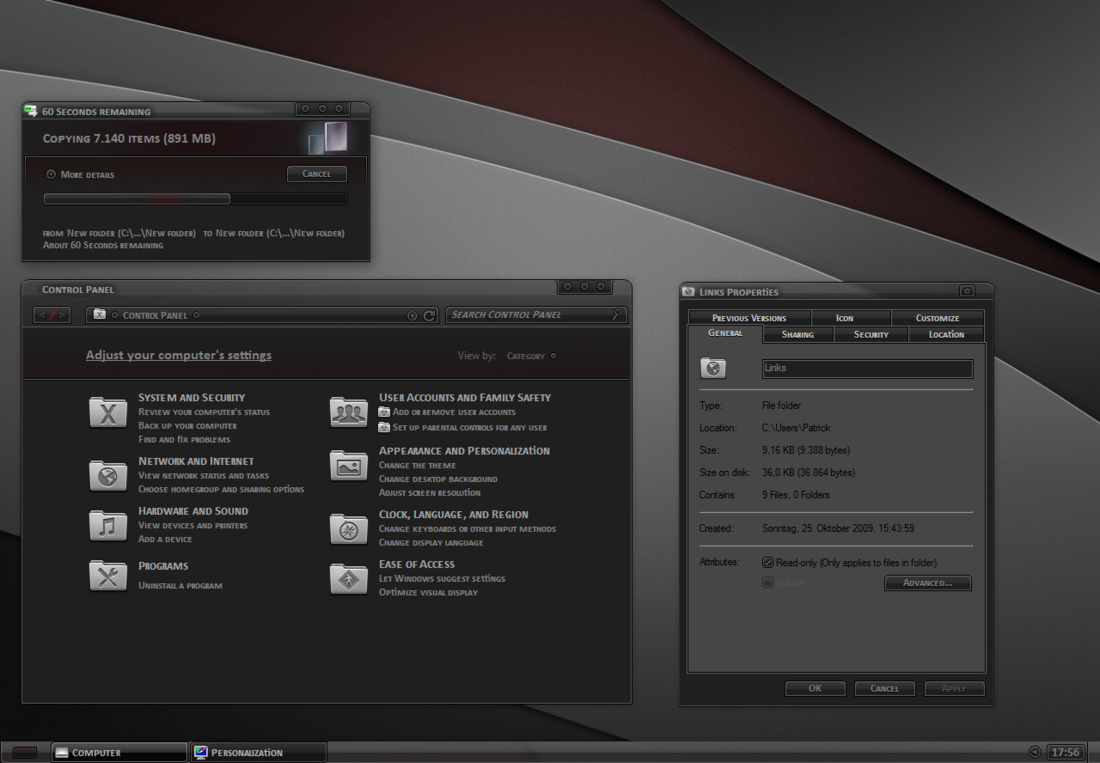
Task: Click the red Start button on taskbar
Action: pyautogui.click(x=25, y=752)
